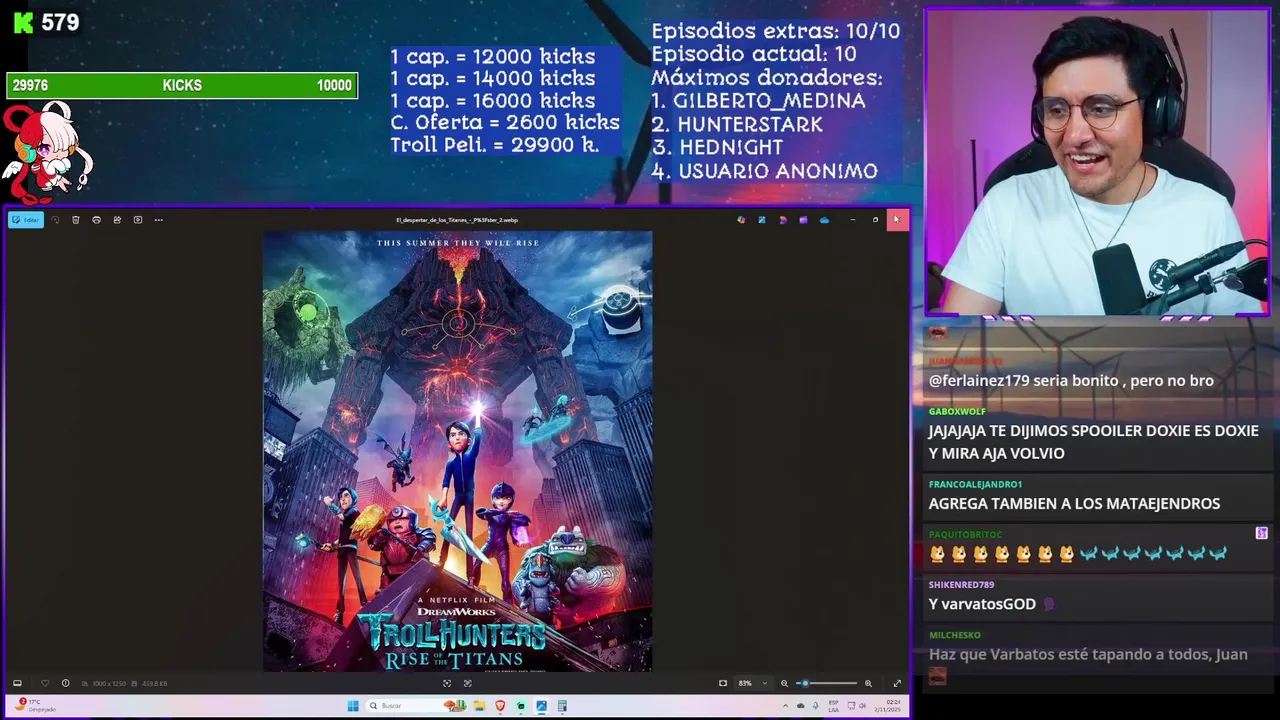Click the SHIKENRED789 chat username
Image resolution: width=1280 pixels, height=720 pixels.
[x=961, y=585]
